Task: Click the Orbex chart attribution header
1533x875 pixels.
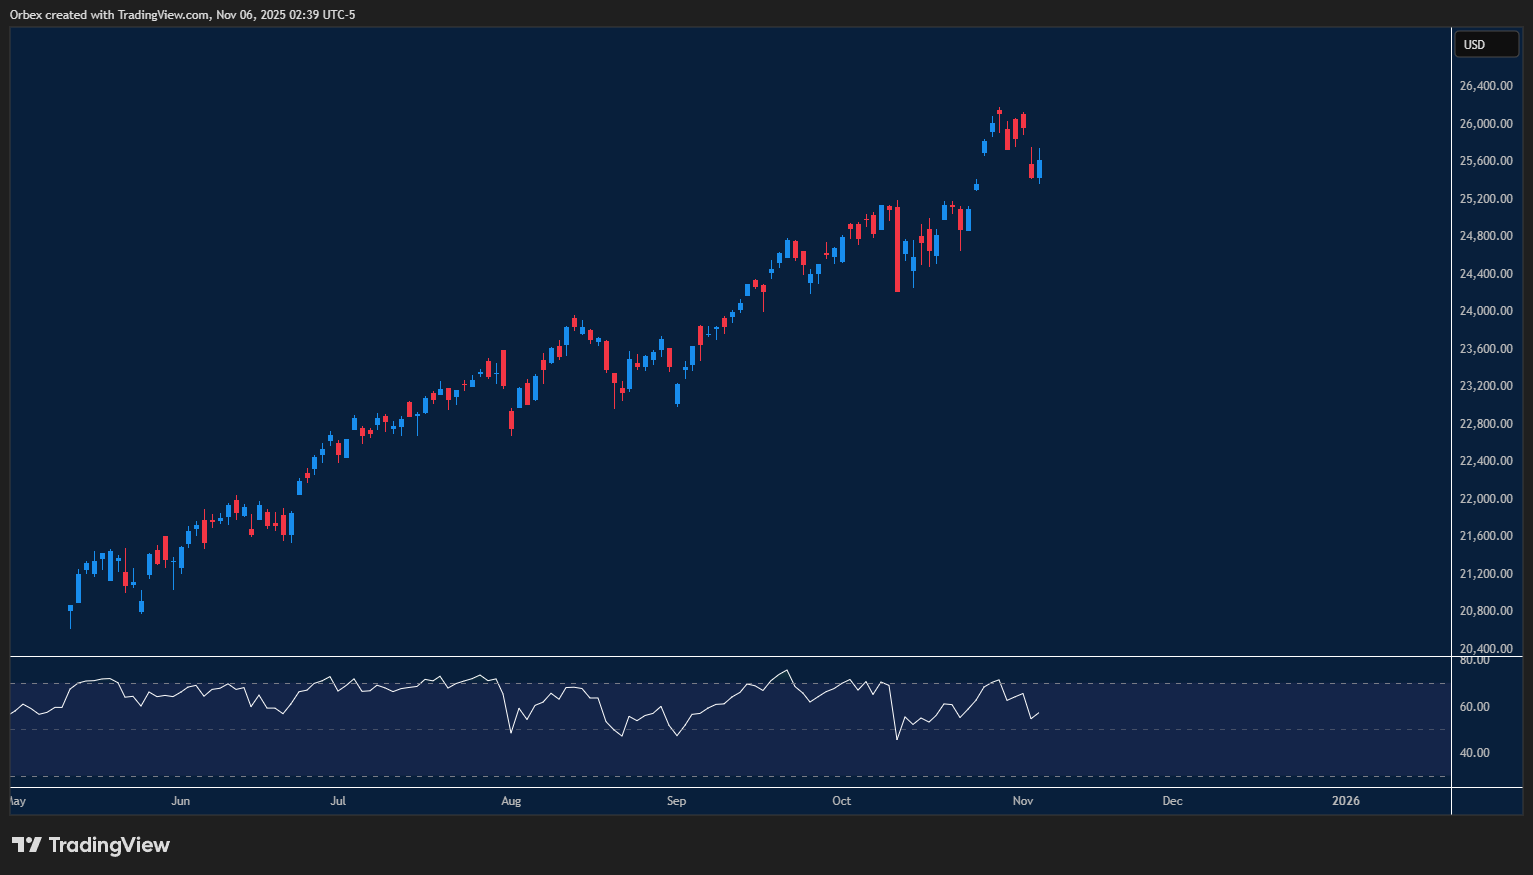Action: coord(182,14)
